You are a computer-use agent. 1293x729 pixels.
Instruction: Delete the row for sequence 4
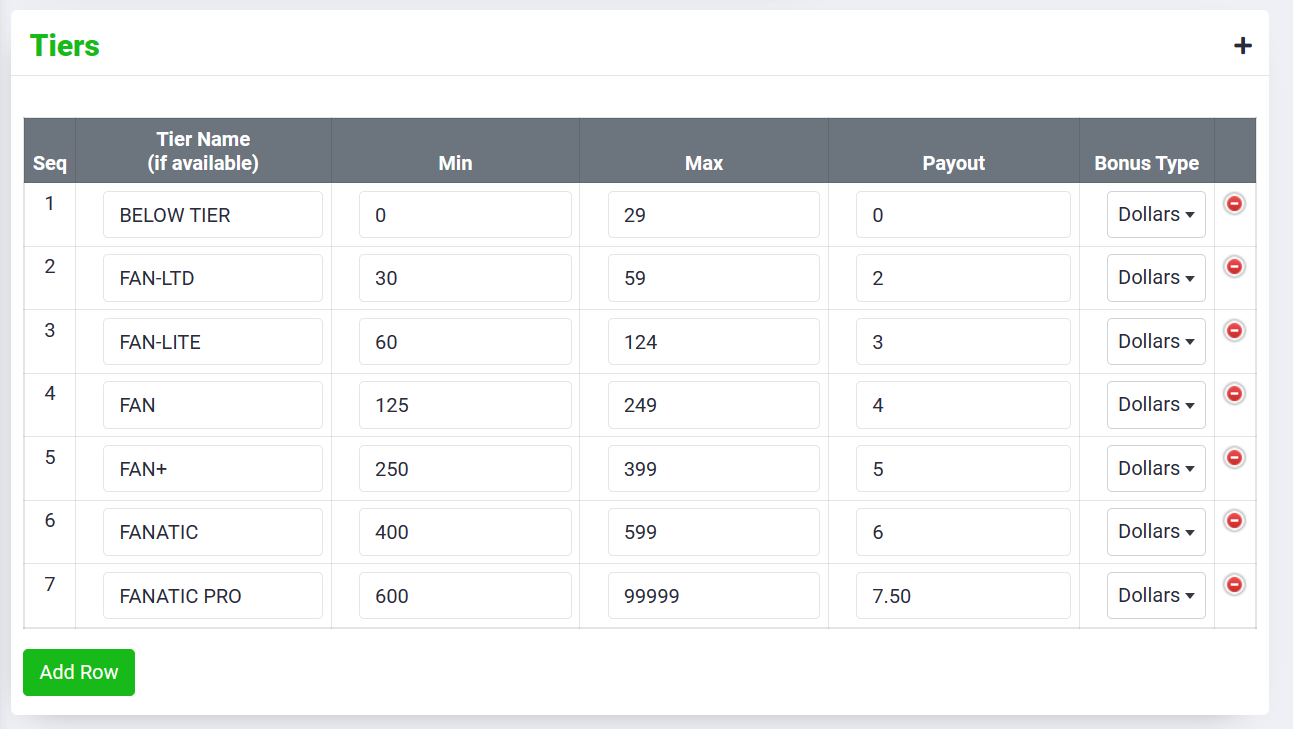point(1234,394)
